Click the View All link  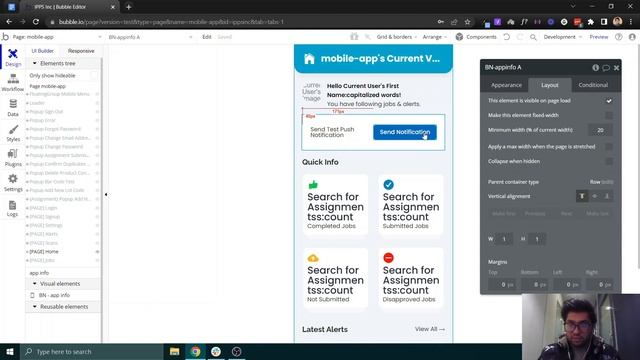pyautogui.click(x=430, y=329)
